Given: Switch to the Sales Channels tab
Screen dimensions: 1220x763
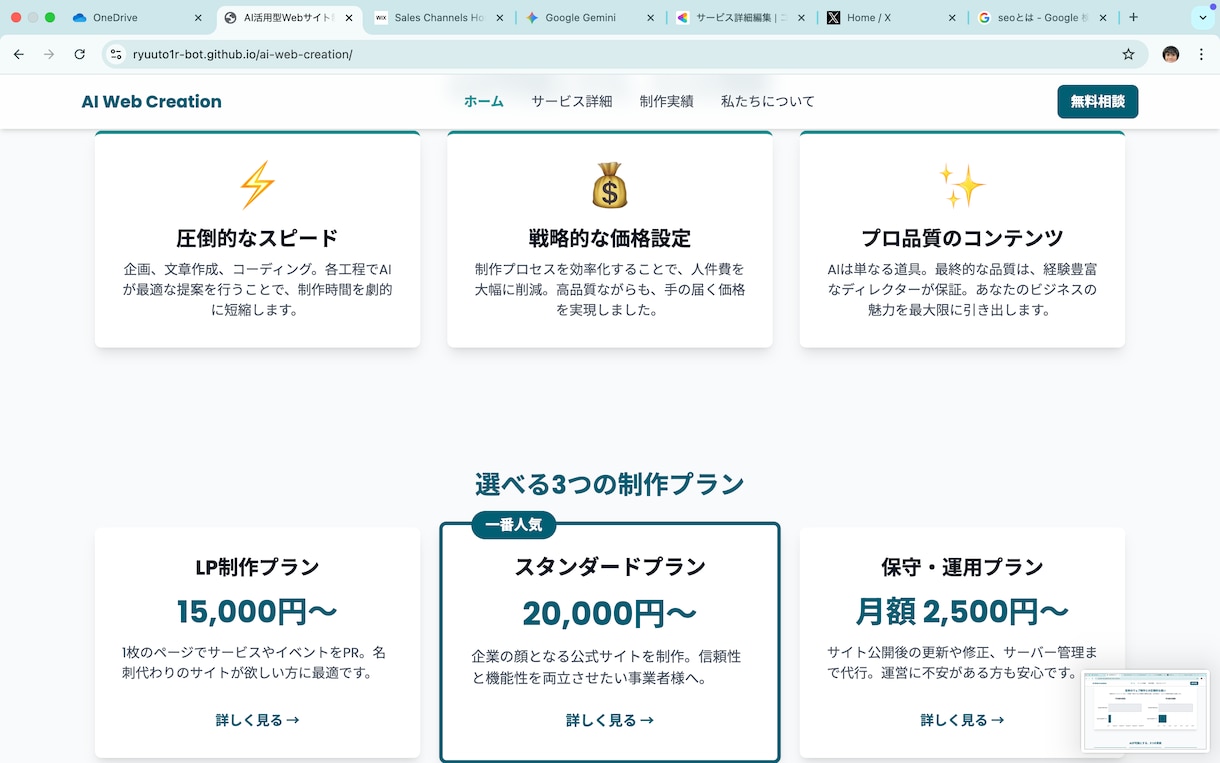Looking at the screenshot, I should click(440, 18).
